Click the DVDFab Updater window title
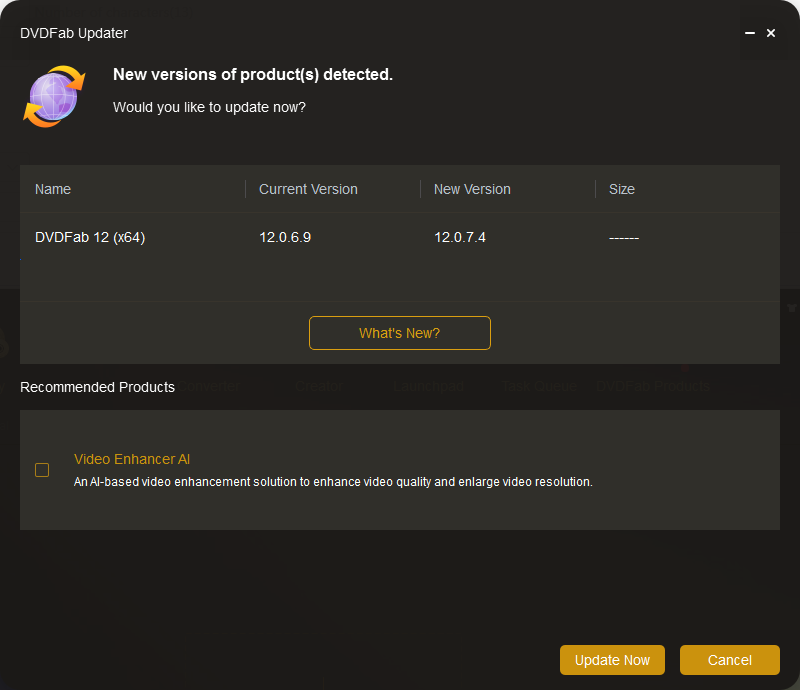 [x=74, y=33]
